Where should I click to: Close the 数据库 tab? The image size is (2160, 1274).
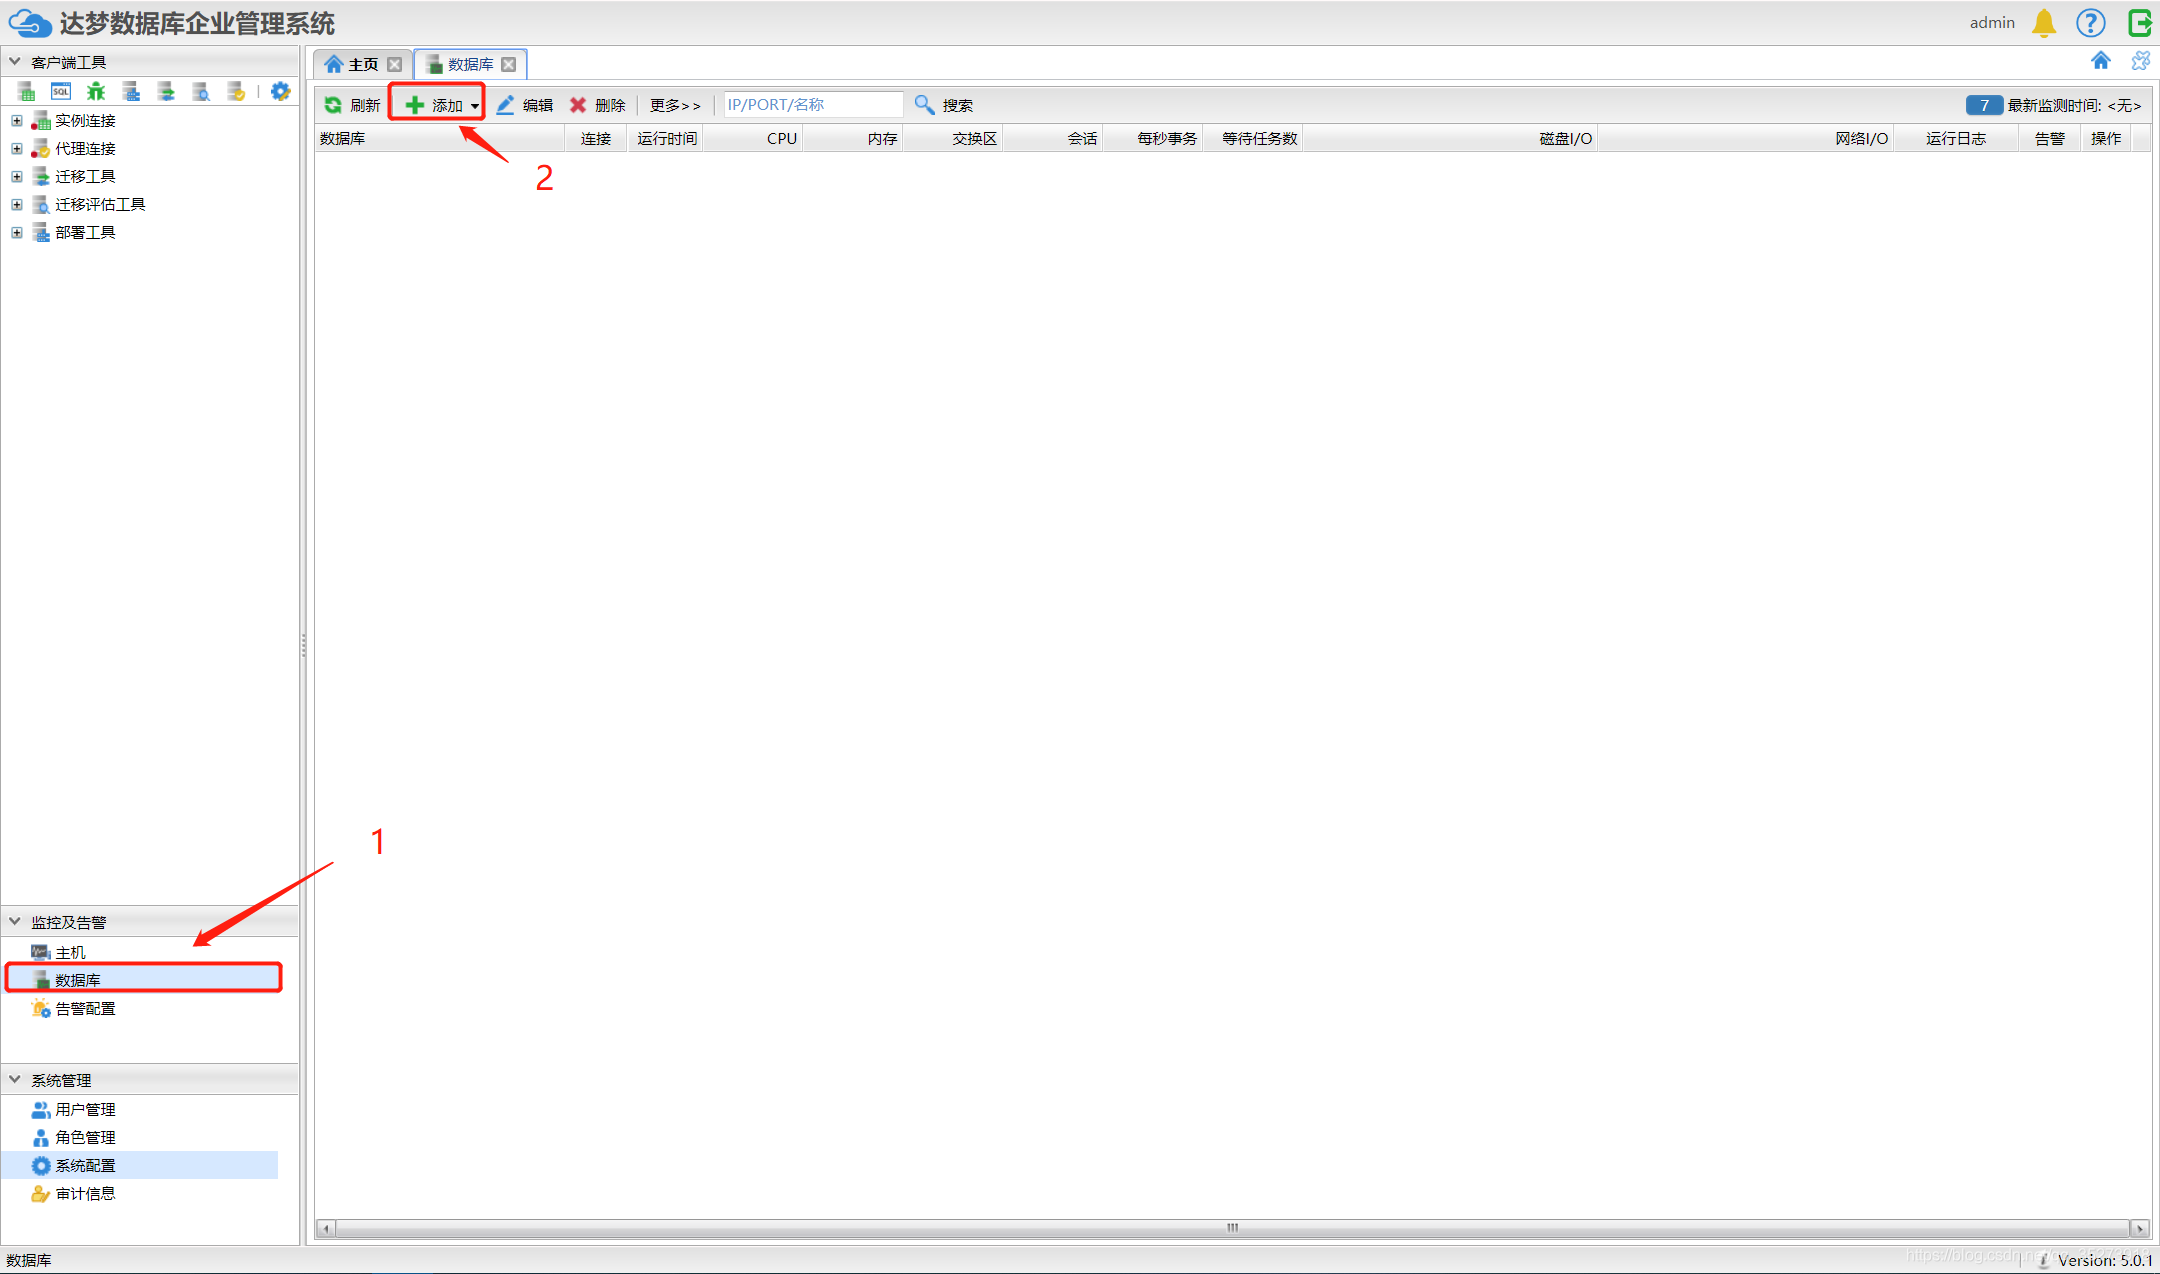[509, 65]
